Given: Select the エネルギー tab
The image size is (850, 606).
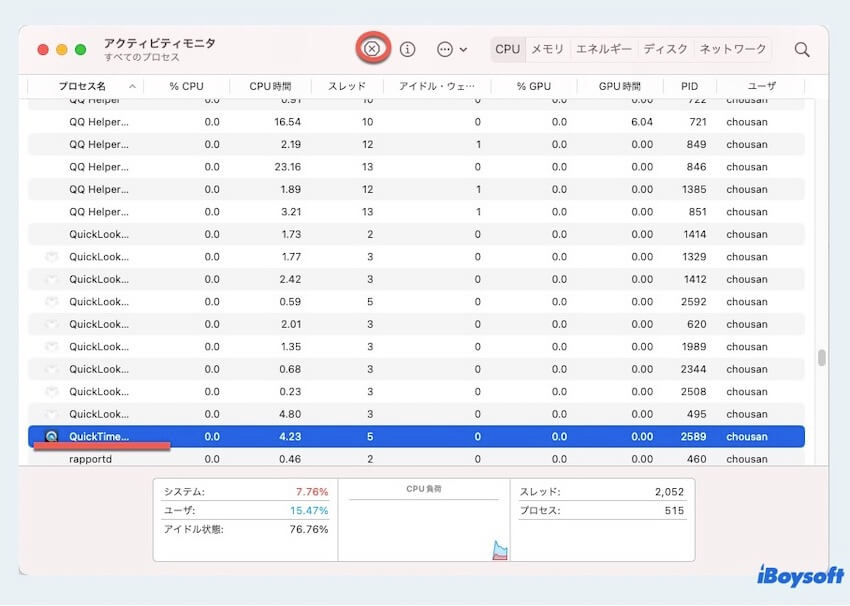Looking at the screenshot, I should tap(603, 49).
